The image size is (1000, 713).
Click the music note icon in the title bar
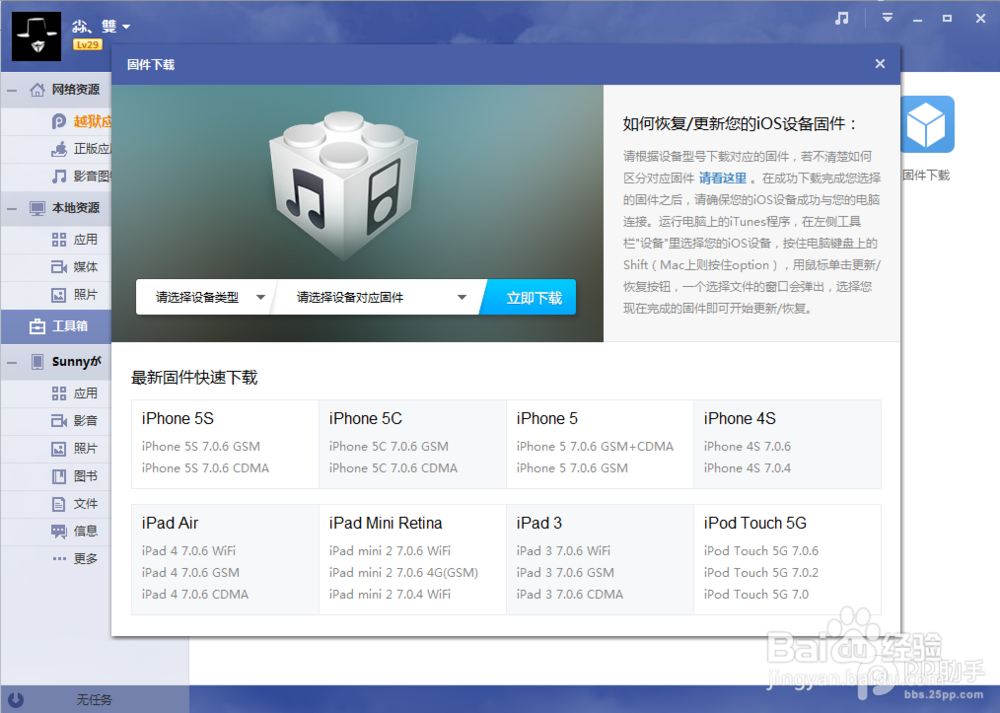tap(840, 17)
